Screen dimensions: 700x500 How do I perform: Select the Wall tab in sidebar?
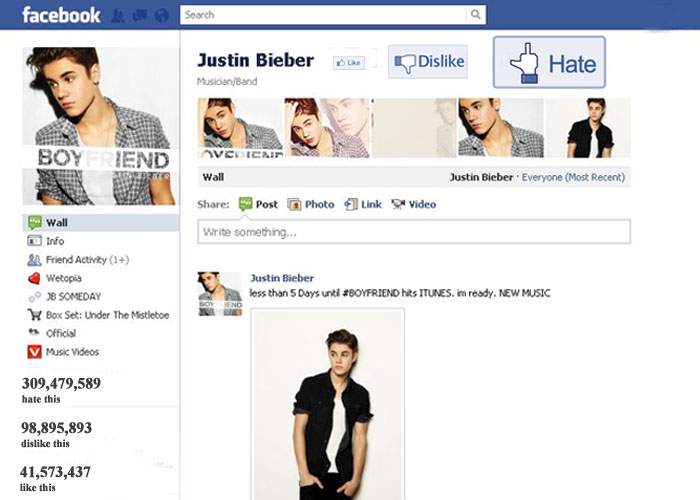click(101, 222)
